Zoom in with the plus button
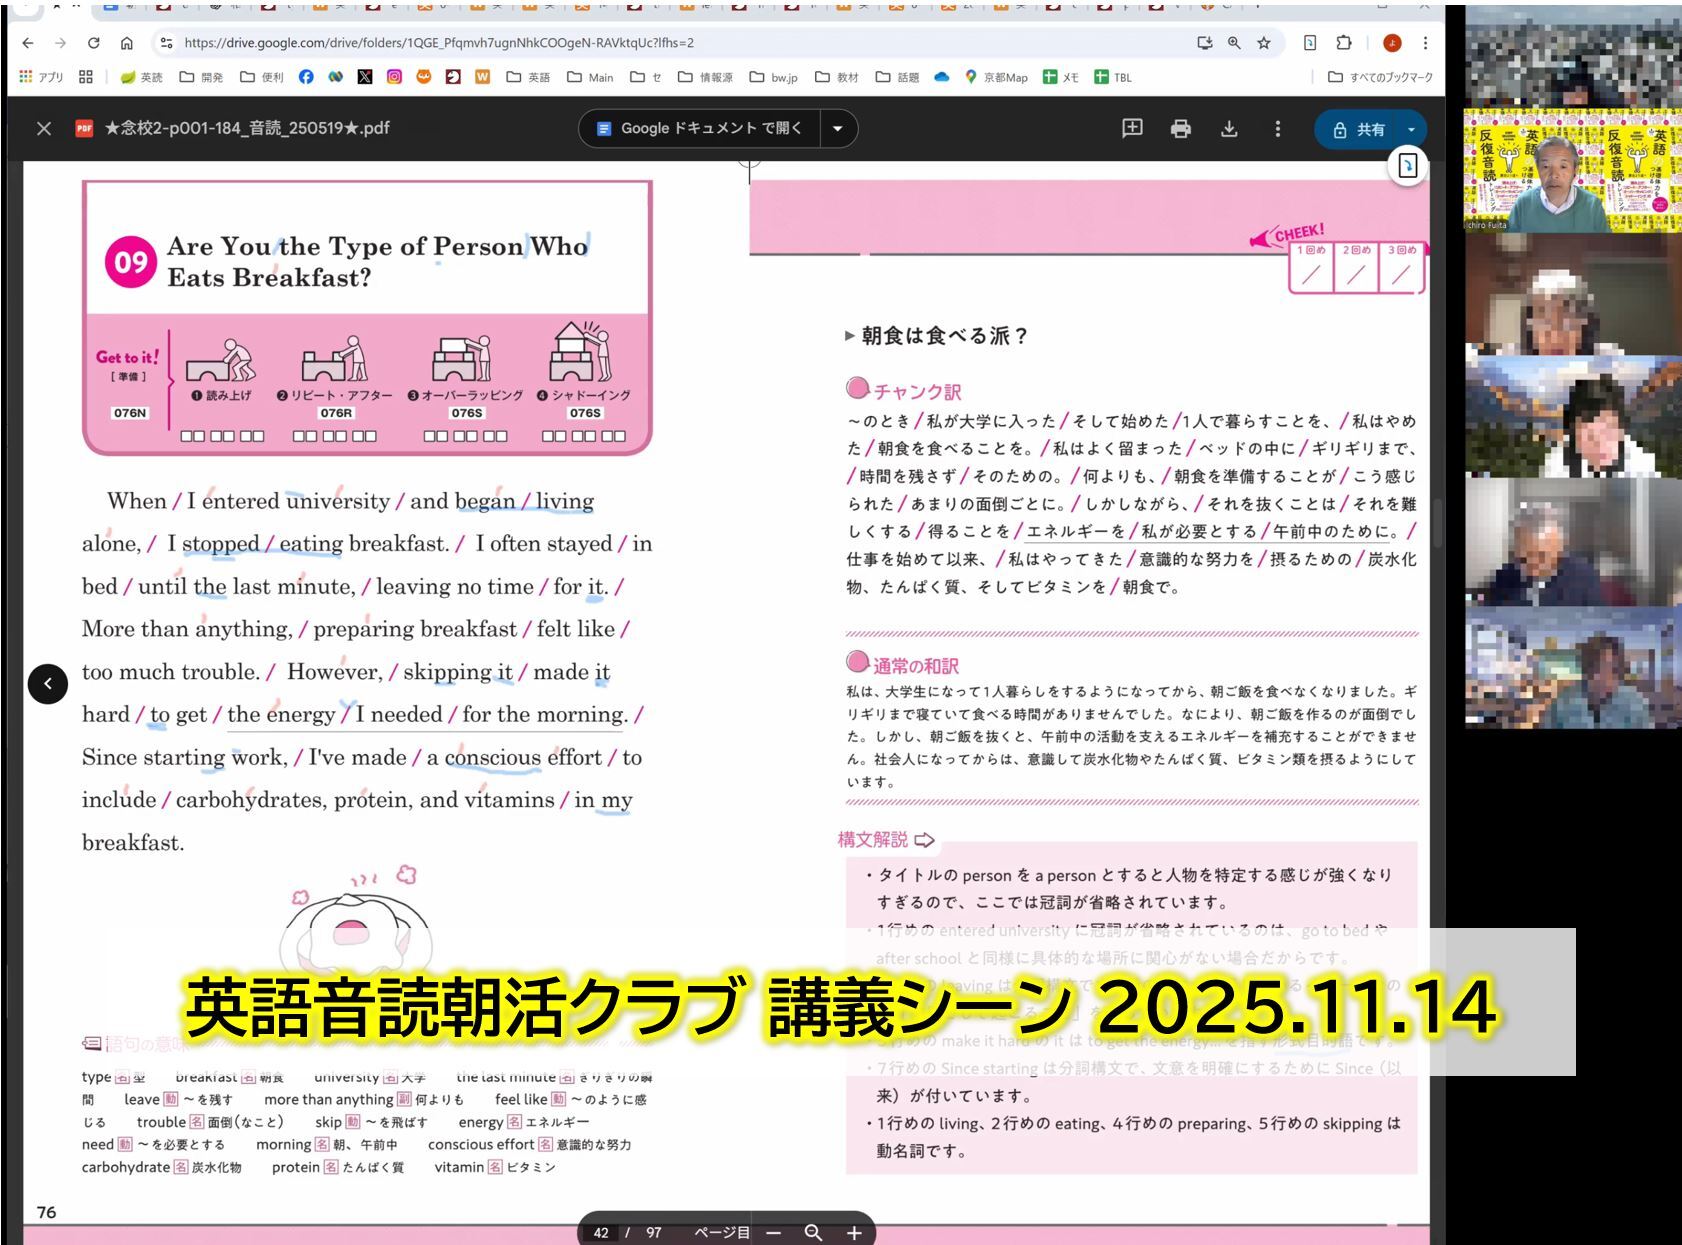 (x=854, y=1233)
